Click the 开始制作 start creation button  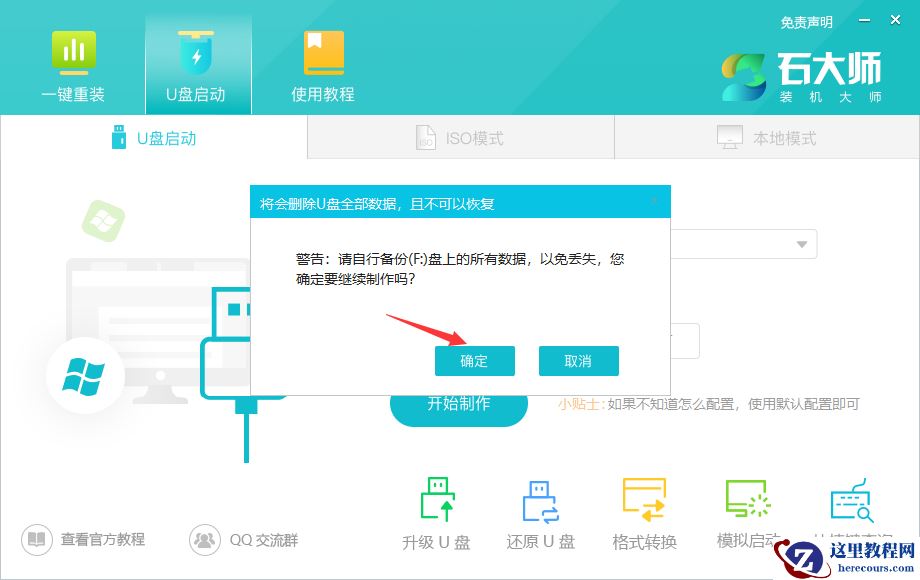click(x=458, y=408)
